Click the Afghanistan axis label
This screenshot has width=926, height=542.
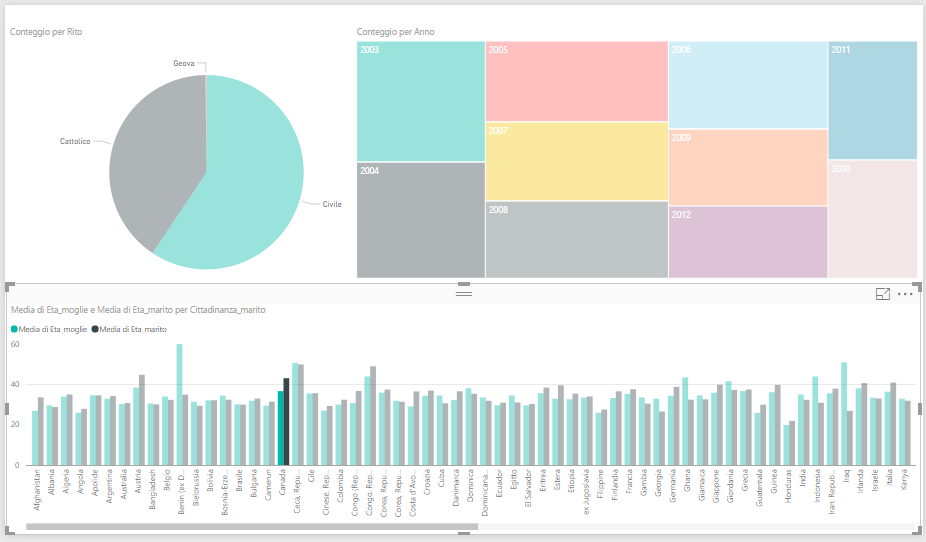37,491
